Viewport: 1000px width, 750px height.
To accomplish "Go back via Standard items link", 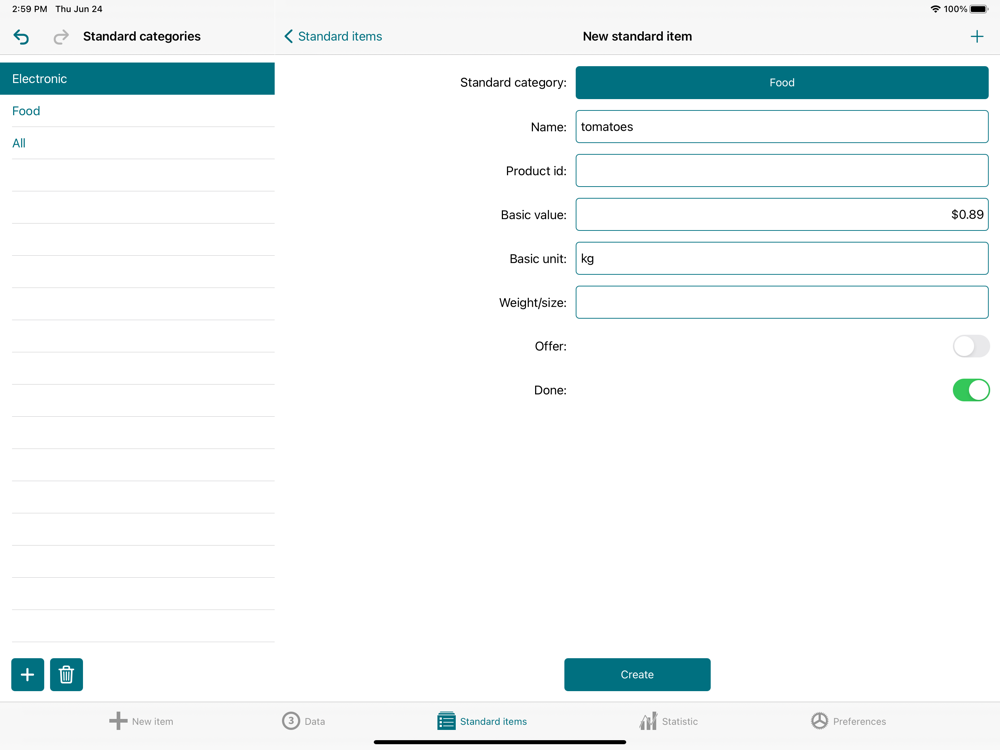I will (340, 36).
